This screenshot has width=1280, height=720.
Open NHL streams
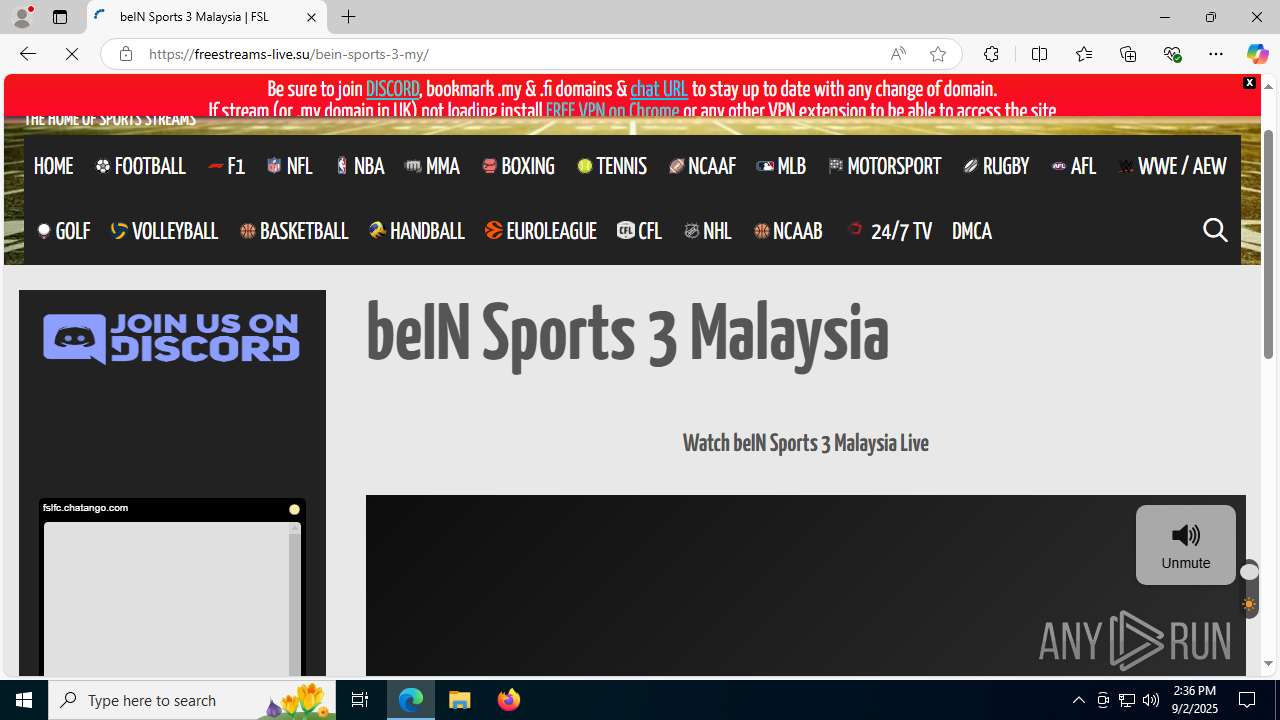708,231
